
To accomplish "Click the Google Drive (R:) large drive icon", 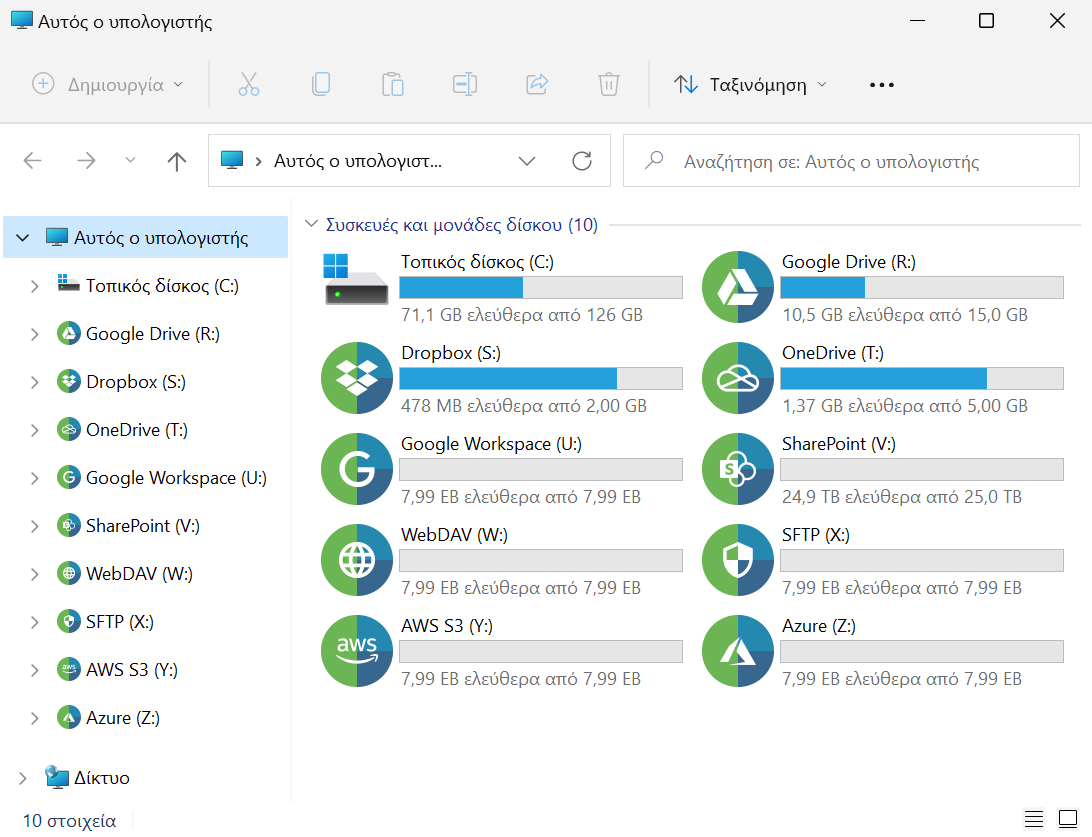I will [738, 287].
